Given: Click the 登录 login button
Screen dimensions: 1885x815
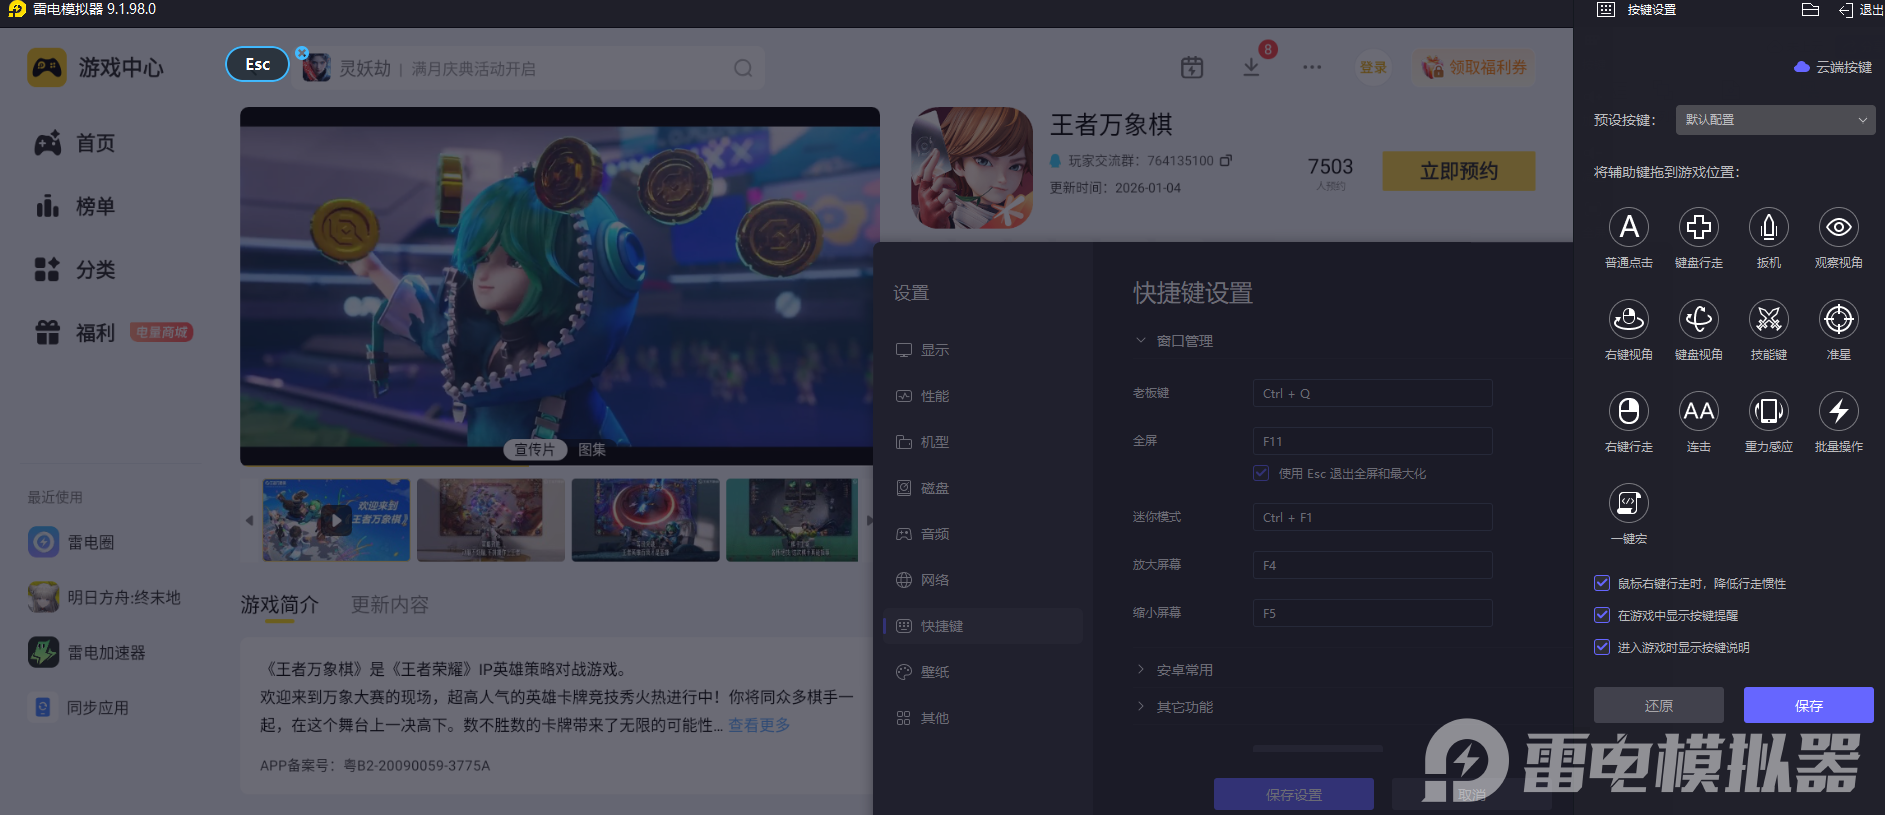Looking at the screenshot, I should pos(1373,67).
